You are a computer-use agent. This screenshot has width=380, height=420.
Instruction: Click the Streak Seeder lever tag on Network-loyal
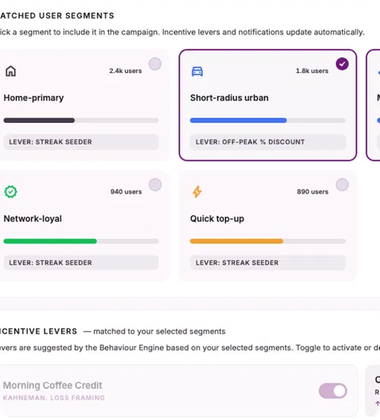(x=81, y=263)
